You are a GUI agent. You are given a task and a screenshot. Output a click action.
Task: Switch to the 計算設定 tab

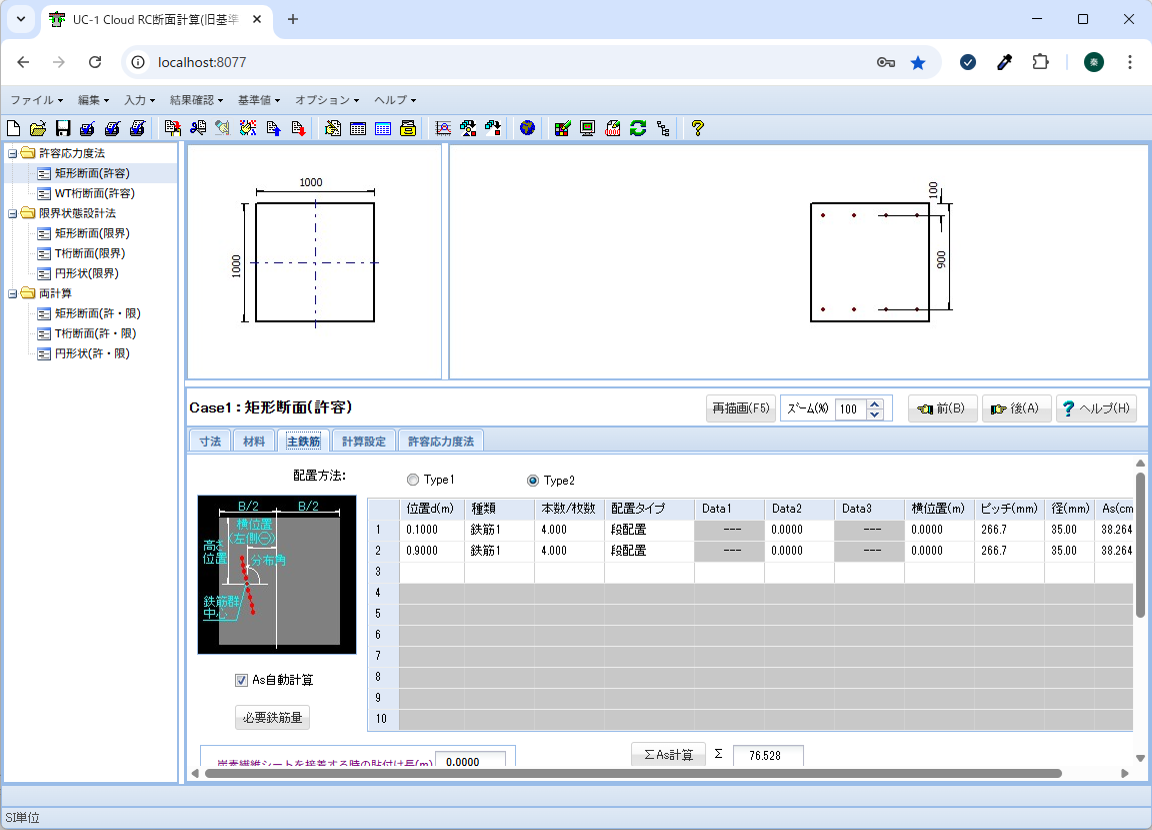pos(364,441)
